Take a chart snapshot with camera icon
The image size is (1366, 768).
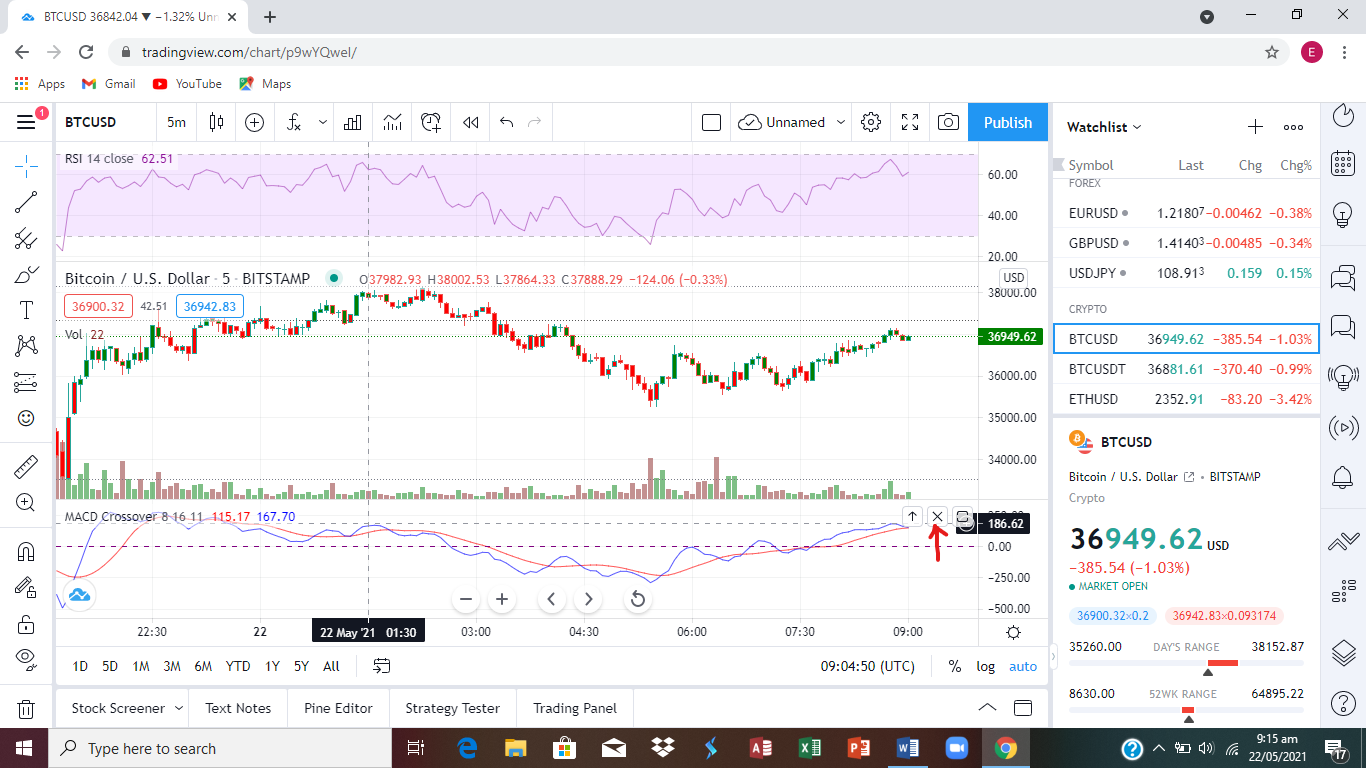coord(948,122)
